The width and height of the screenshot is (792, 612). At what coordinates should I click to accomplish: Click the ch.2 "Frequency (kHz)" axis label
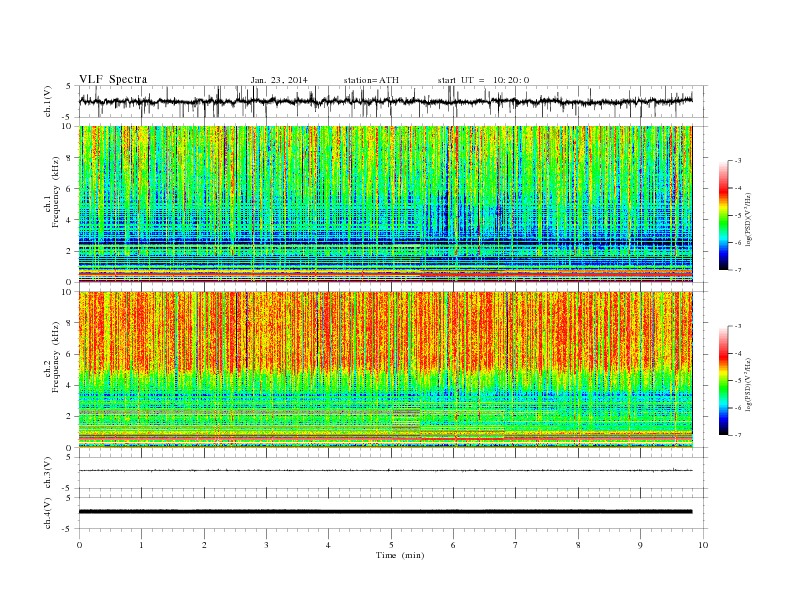tap(55, 356)
